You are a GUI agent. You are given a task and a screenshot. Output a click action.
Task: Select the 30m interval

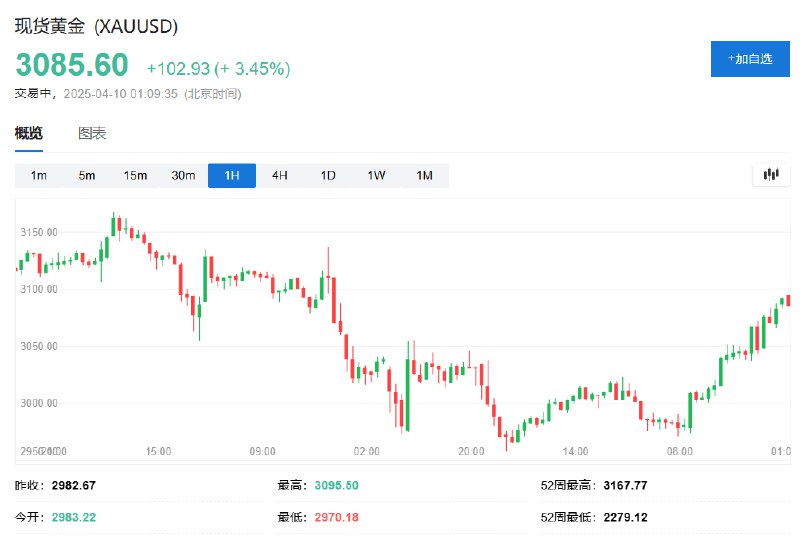click(x=183, y=176)
